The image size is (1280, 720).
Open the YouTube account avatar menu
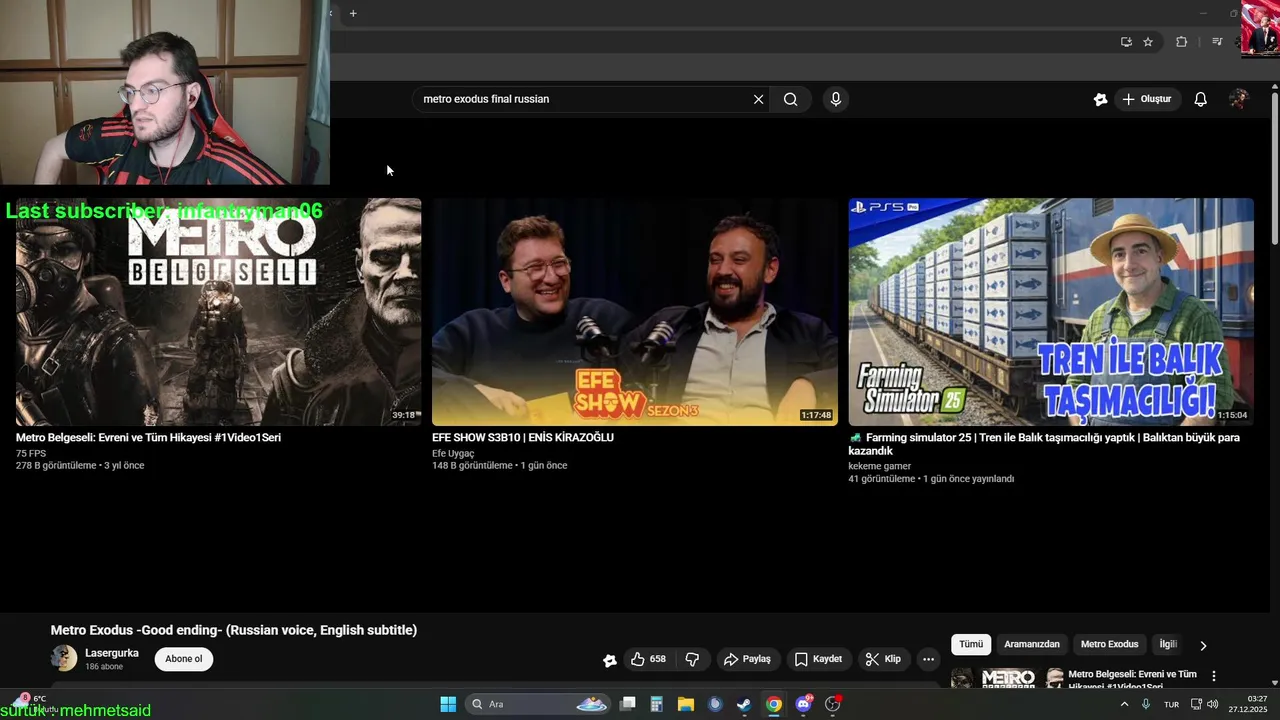coord(1239,99)
